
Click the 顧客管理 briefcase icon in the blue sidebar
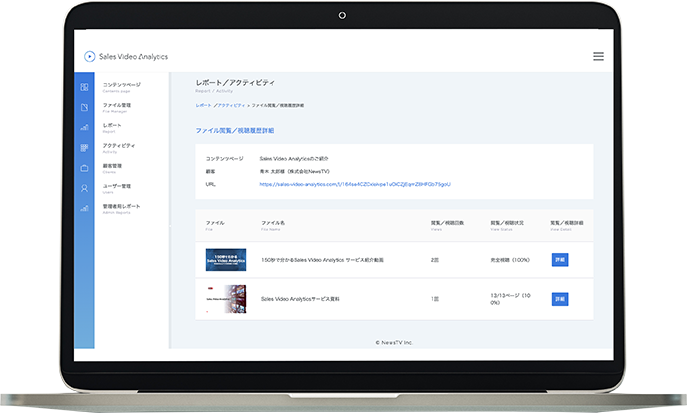[84, 167]
